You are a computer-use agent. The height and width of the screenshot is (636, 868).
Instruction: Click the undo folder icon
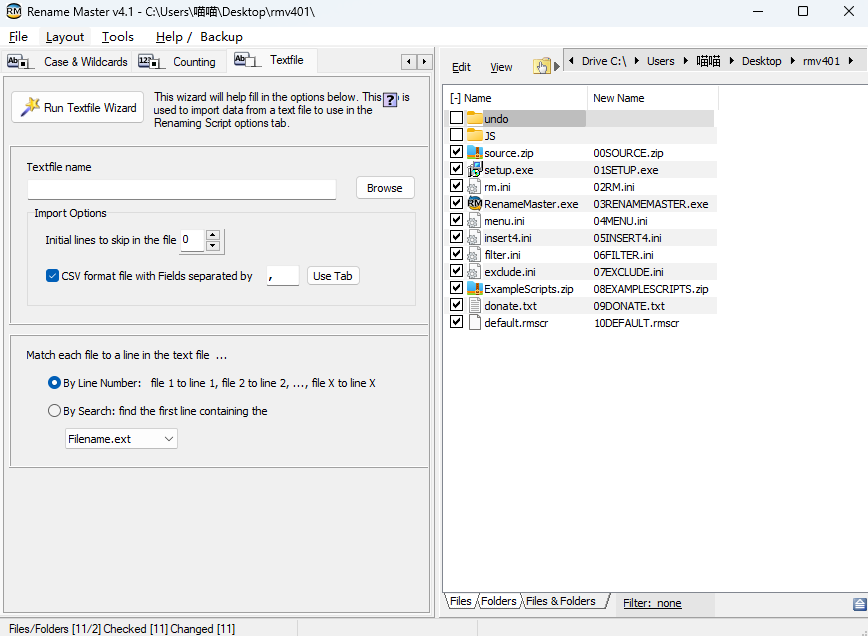pyautogui.click(x=475, y=119)
